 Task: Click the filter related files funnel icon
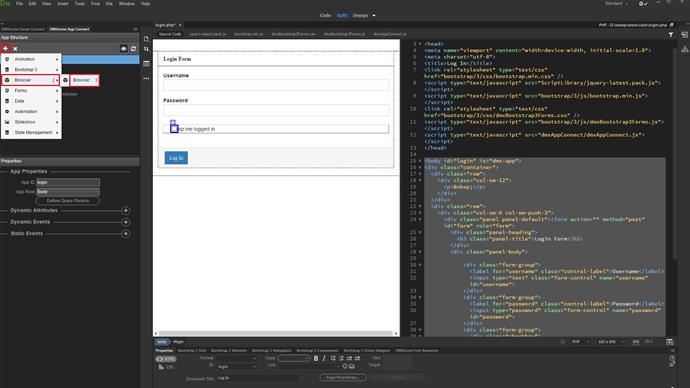(671, 35)
